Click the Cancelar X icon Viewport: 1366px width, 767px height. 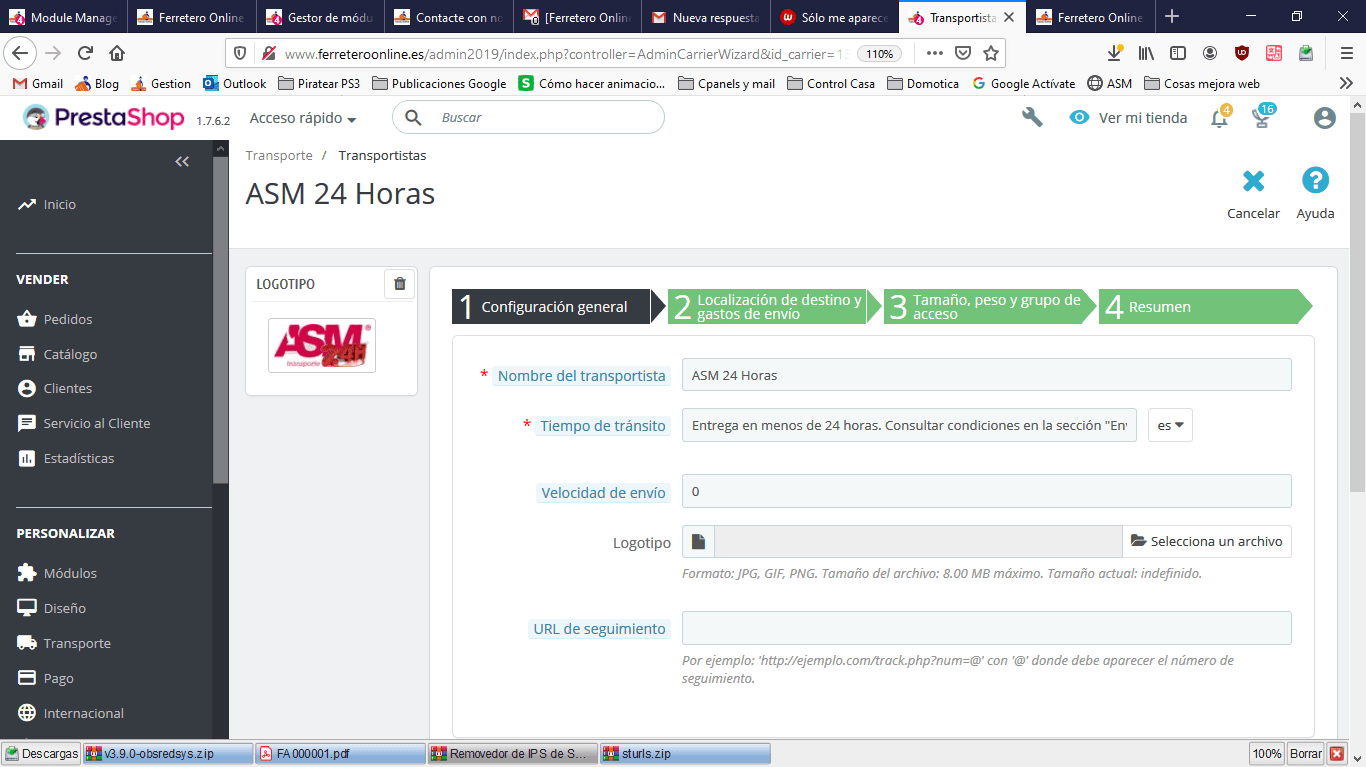(x=1253, y=181)
